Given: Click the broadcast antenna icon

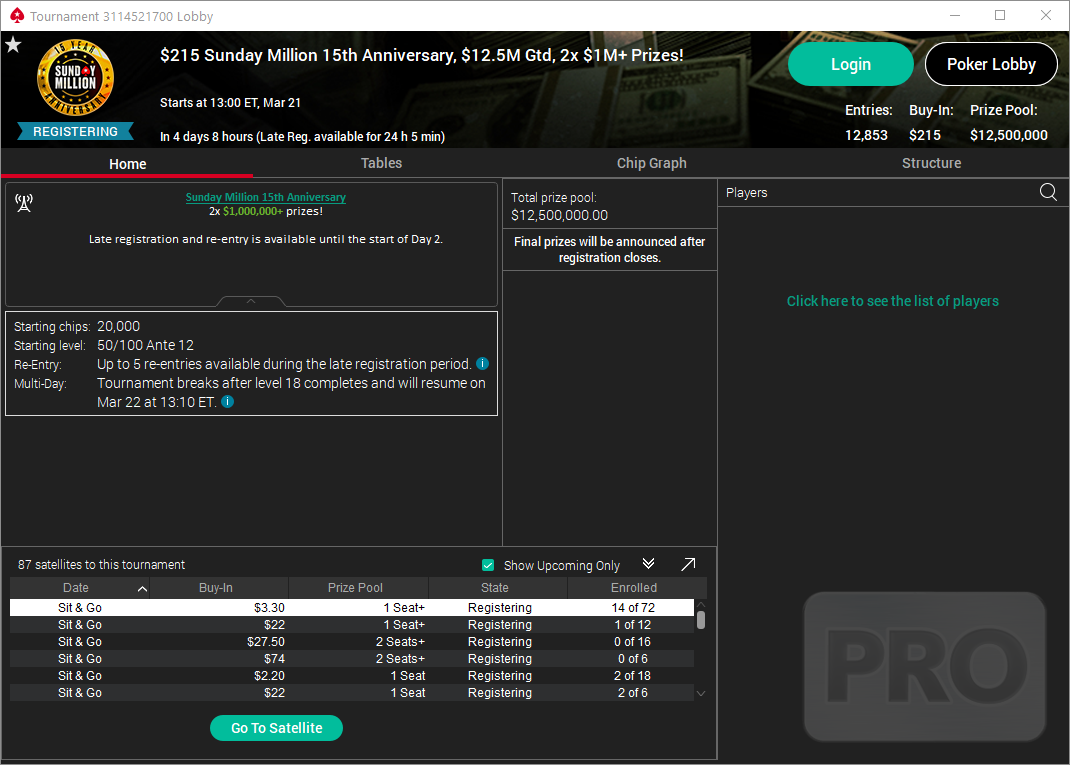Looking at the screenshot, I should pos(24,203).
